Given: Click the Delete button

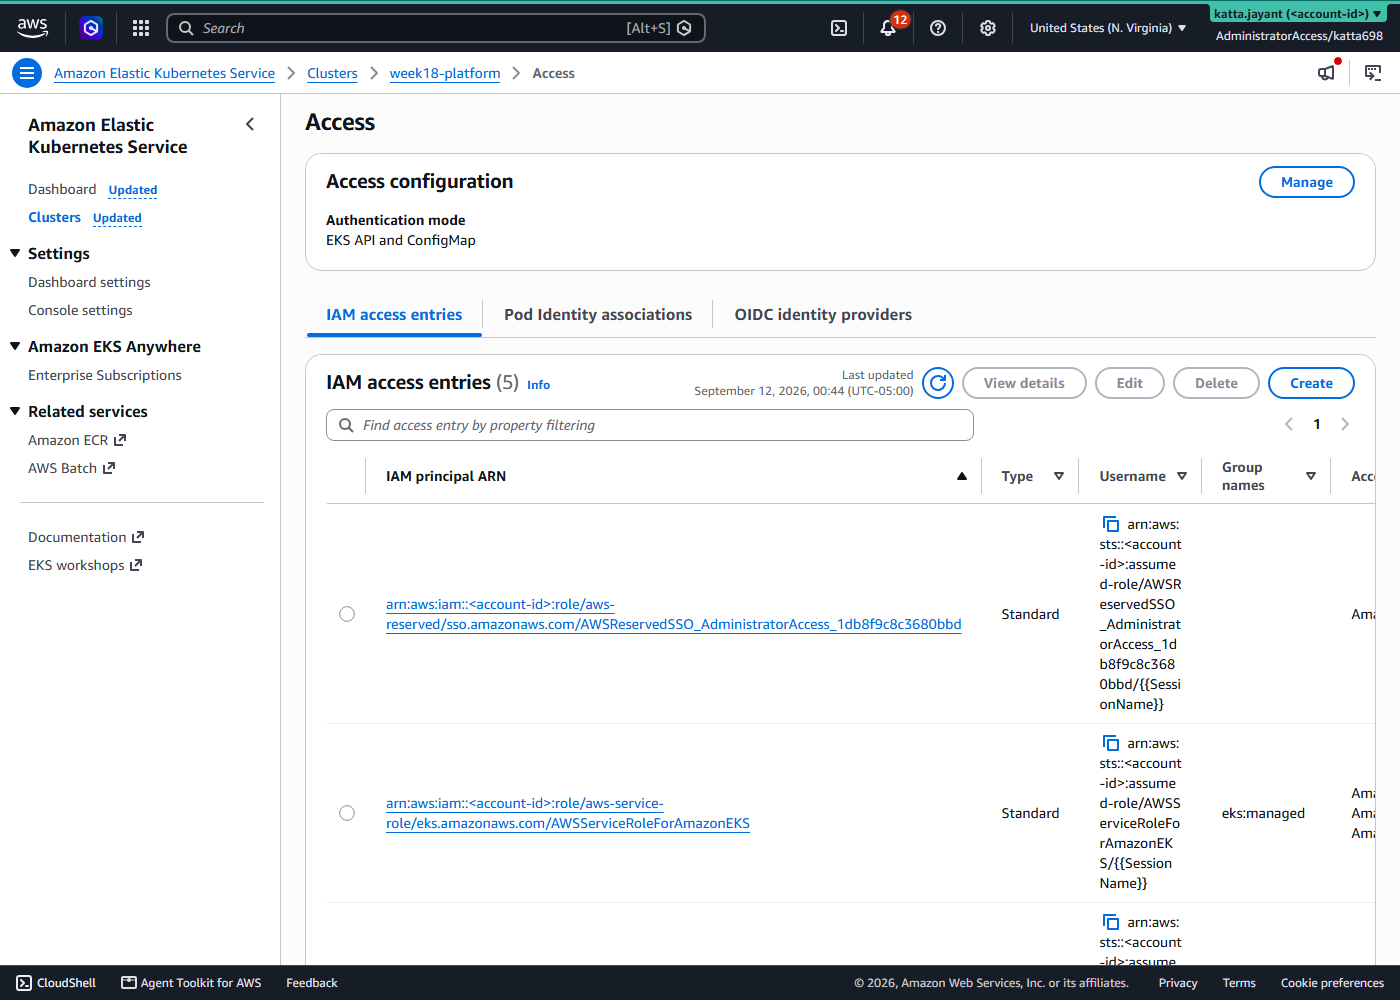Looking at the screenshot, I should point(1216,383).
